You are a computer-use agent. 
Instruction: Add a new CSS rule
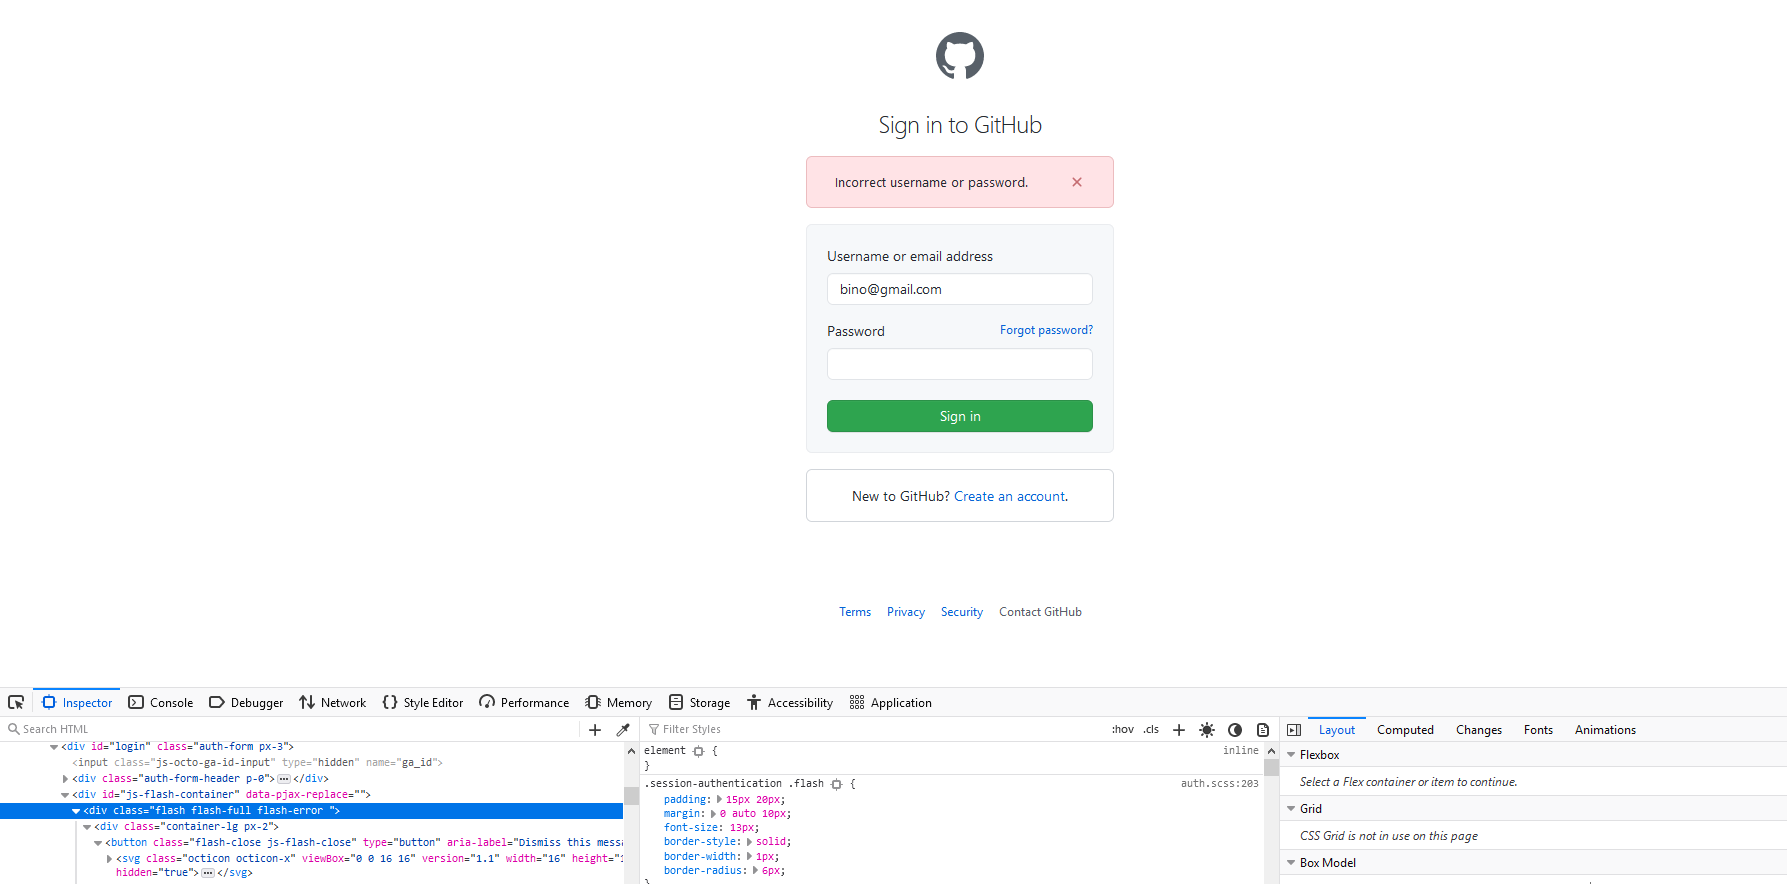pyautogui.click(x=1179, y=729)
